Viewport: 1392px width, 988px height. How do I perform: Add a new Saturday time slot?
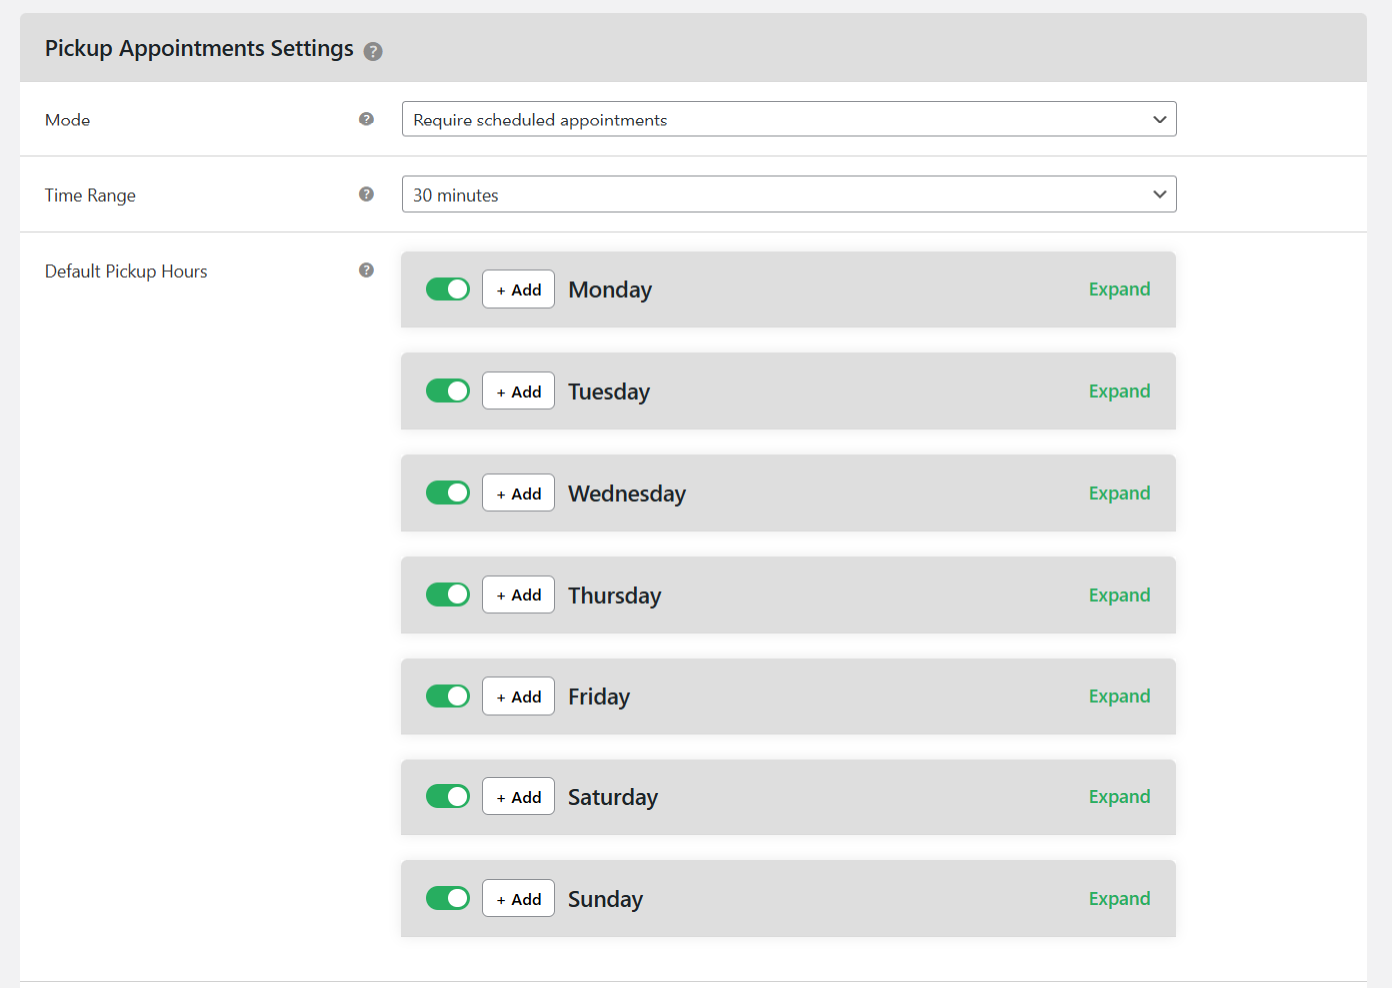point(518,796)
